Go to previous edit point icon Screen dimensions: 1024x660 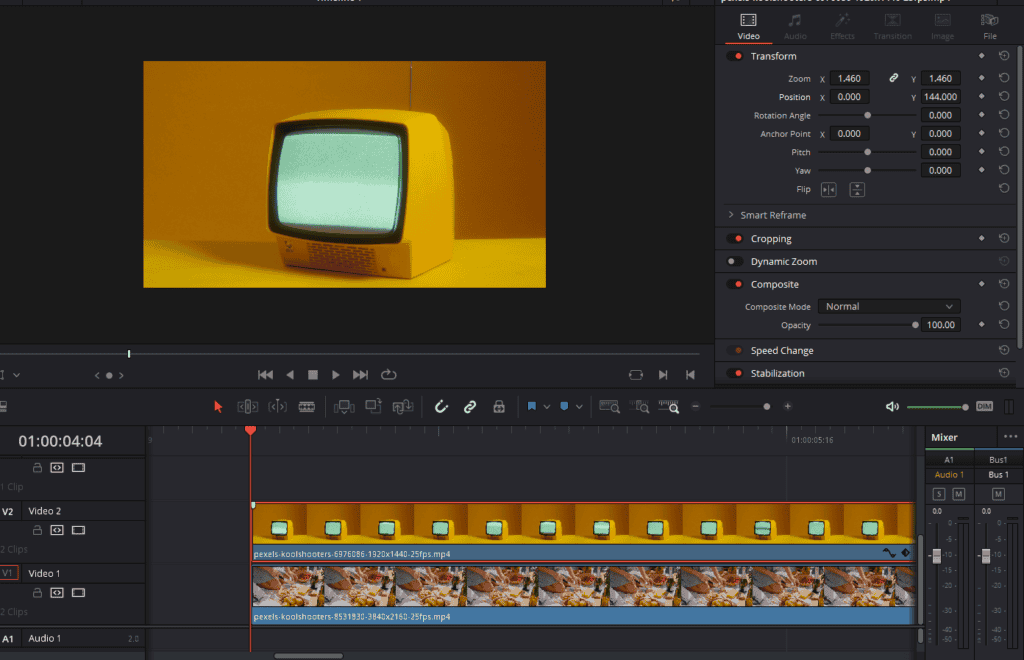tap(690, 375)
